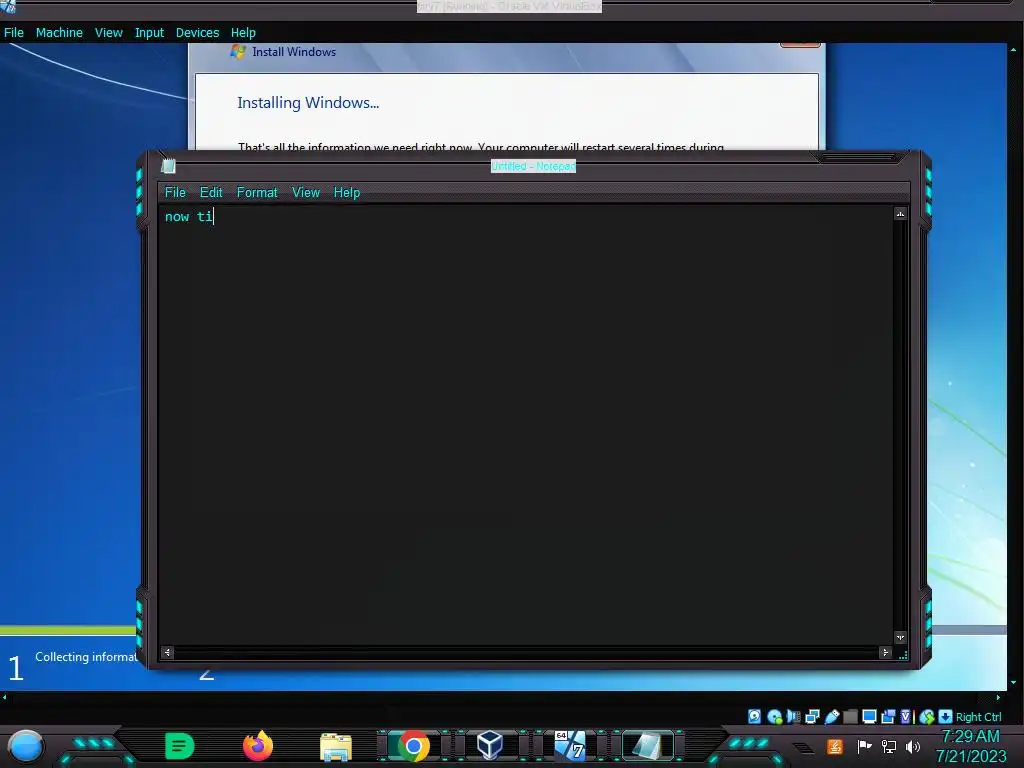Viewport: 1024px width, 768px height.
Task: Click the Right Ctrl host key label
Action: (x=978, y=717)
